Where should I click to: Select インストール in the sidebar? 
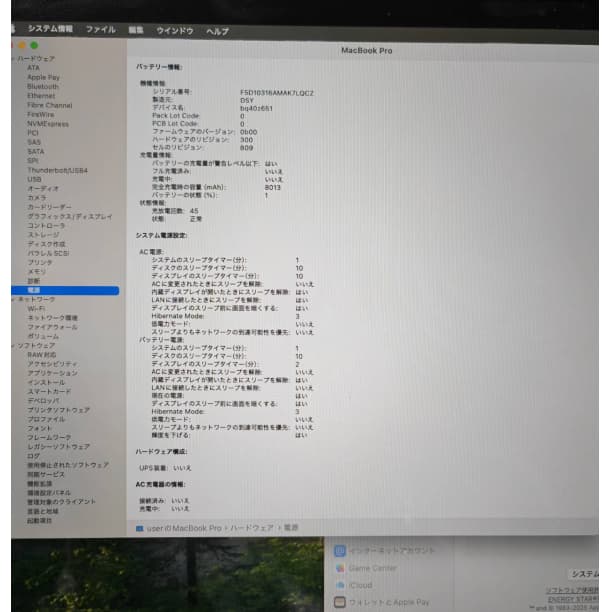46,383
